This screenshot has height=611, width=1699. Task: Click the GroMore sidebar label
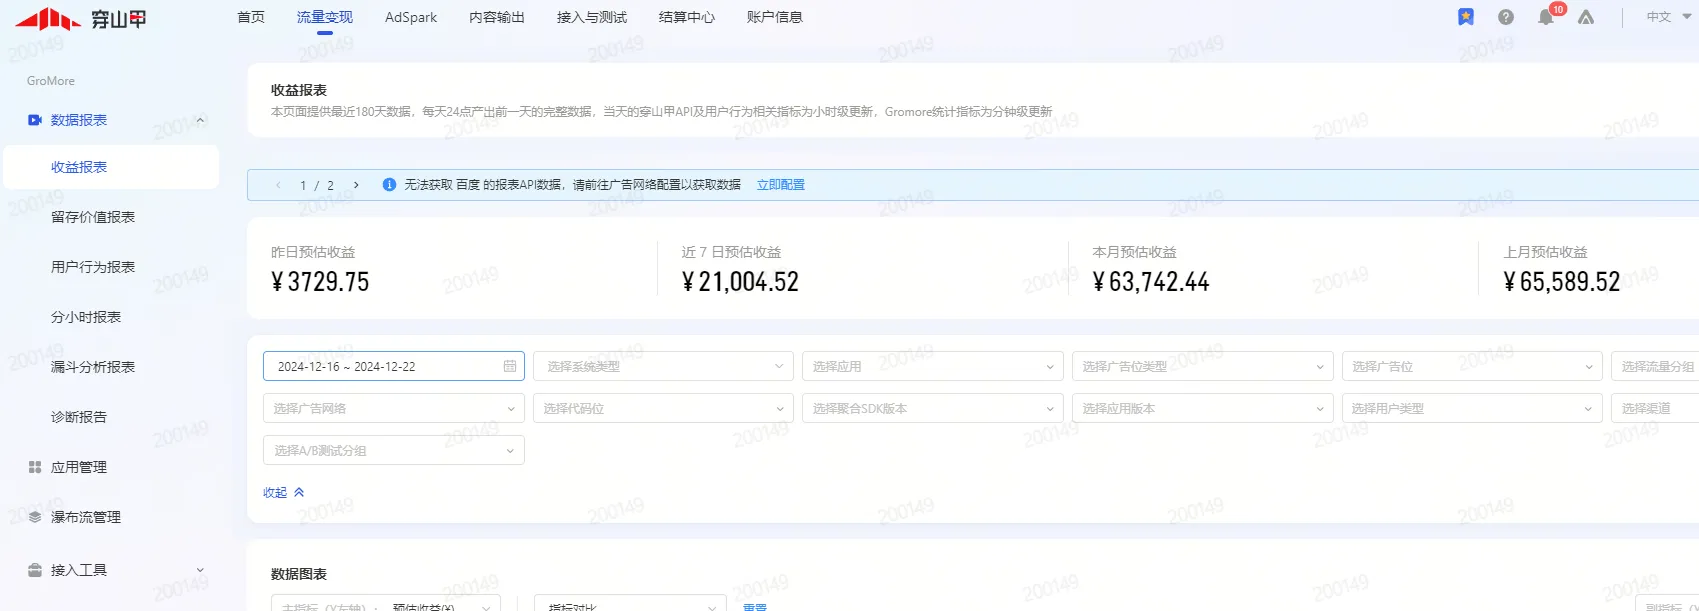[51, 81]
